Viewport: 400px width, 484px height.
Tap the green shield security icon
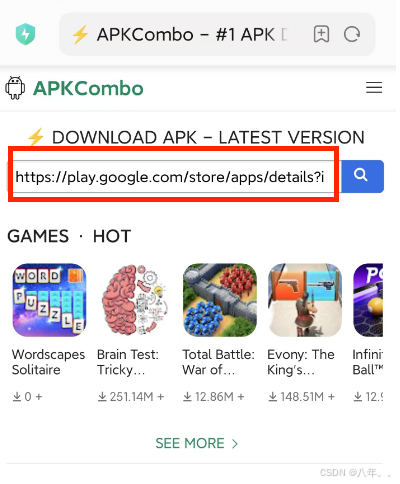tap(26, 34)
